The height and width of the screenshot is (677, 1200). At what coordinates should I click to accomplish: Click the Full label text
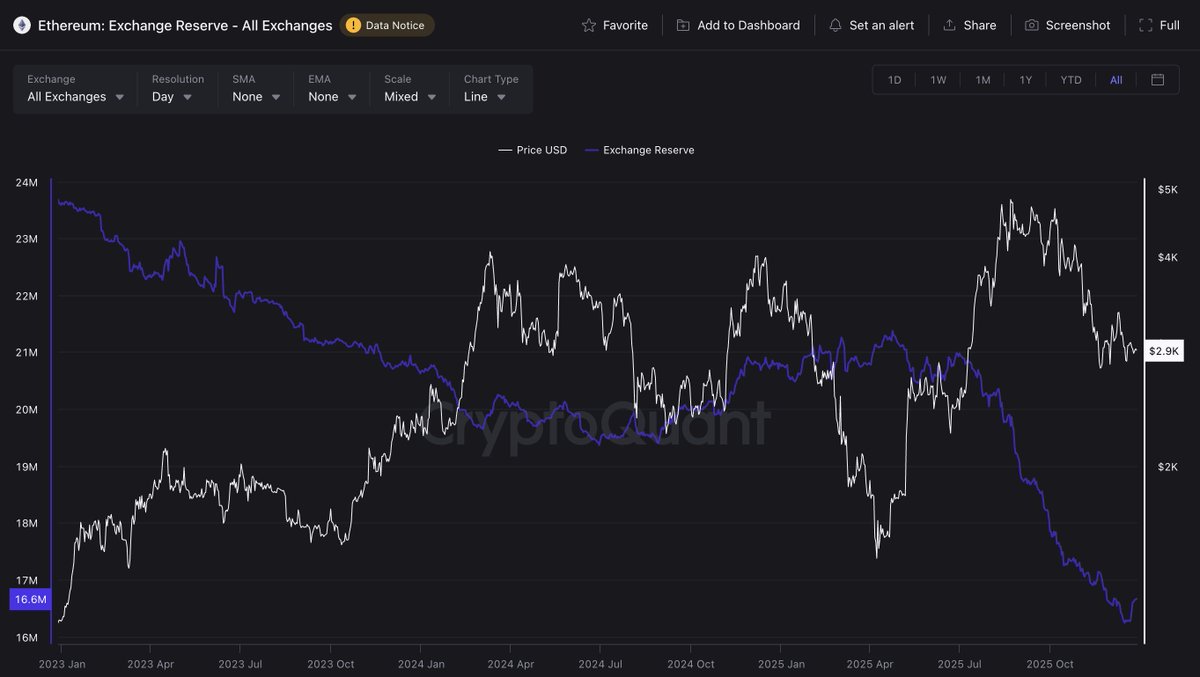pos(1170,25)
